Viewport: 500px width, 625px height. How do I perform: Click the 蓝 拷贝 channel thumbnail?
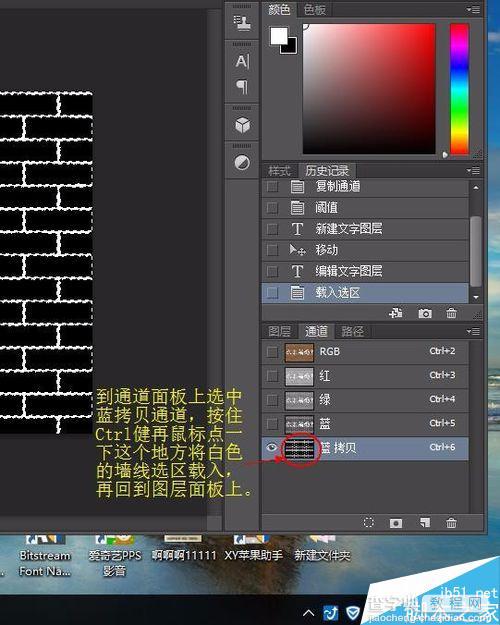click(299, 448)
